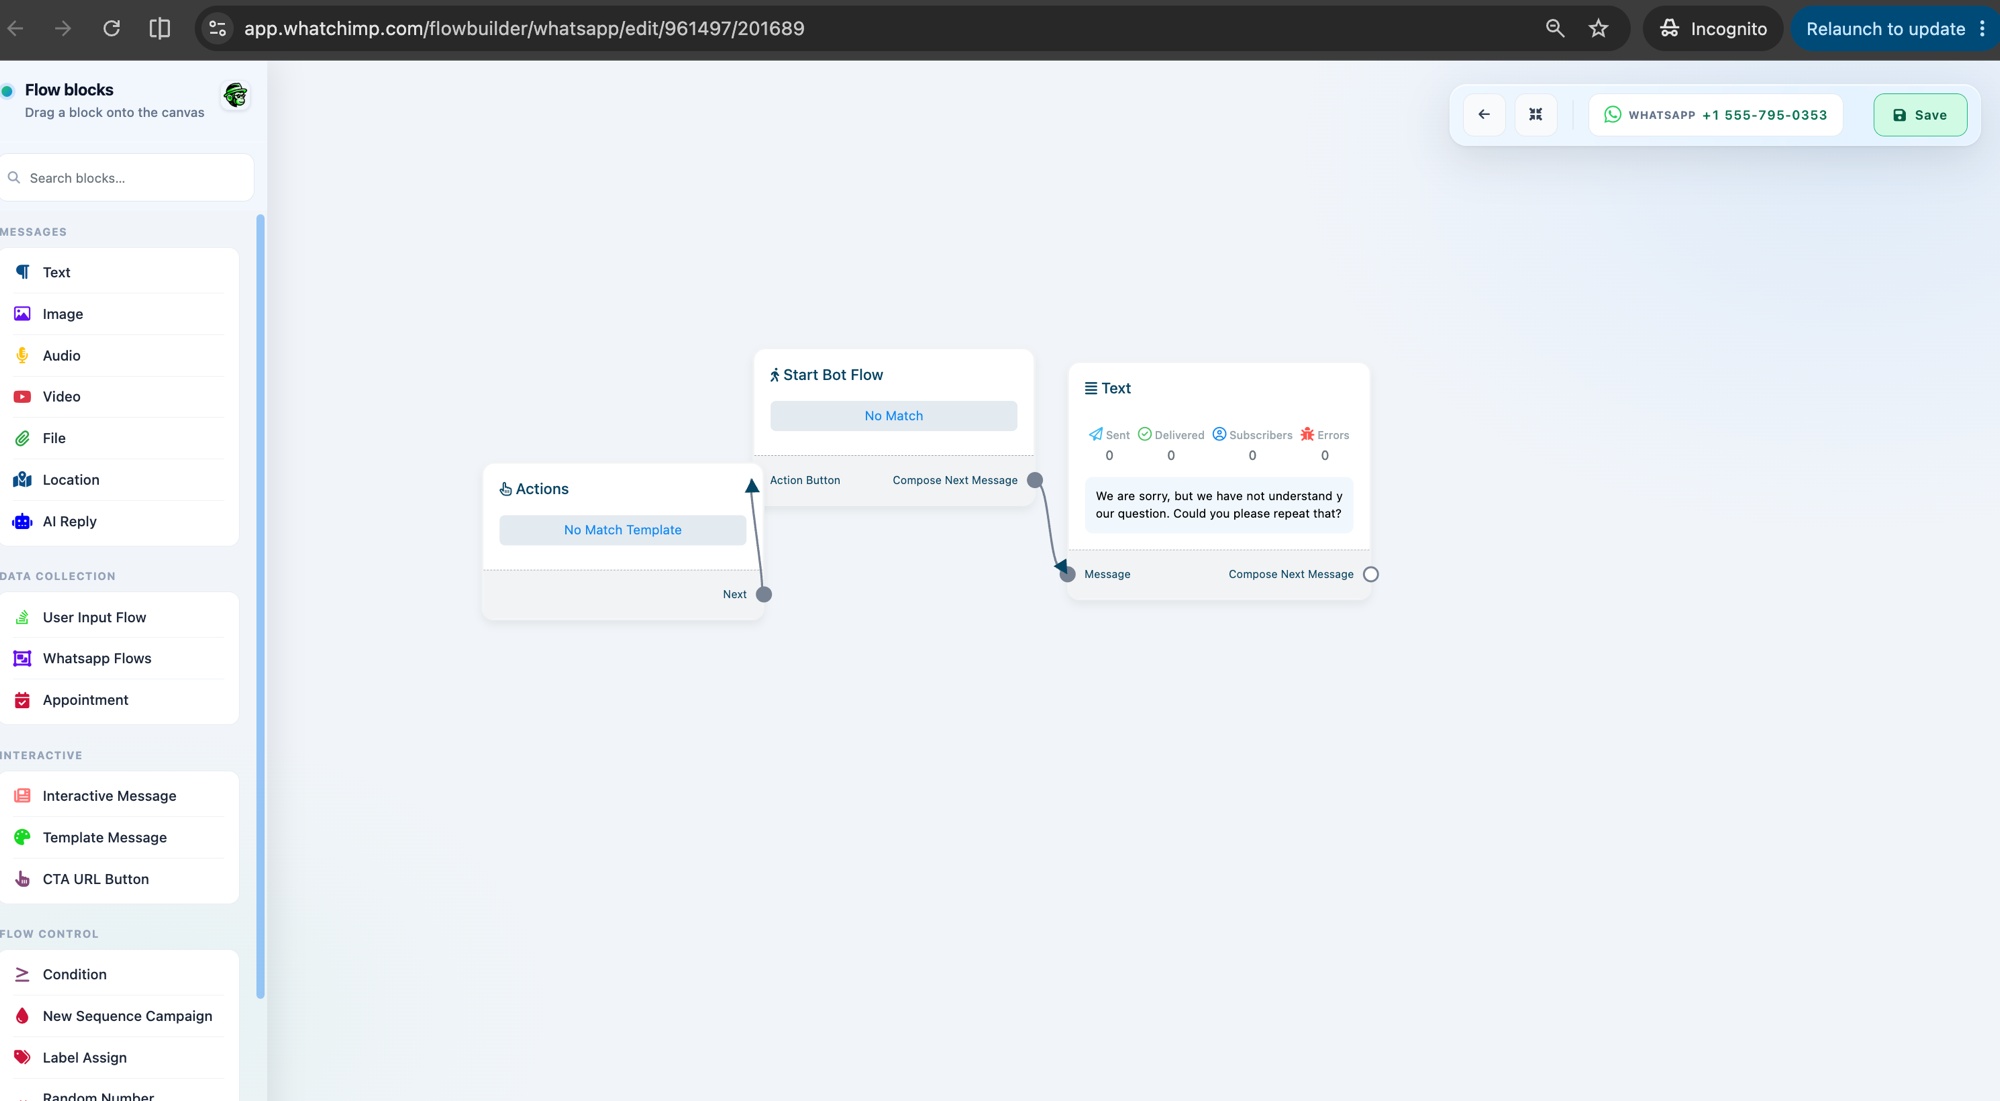
Task: Click the Image block icon
Action: (22, 314)
